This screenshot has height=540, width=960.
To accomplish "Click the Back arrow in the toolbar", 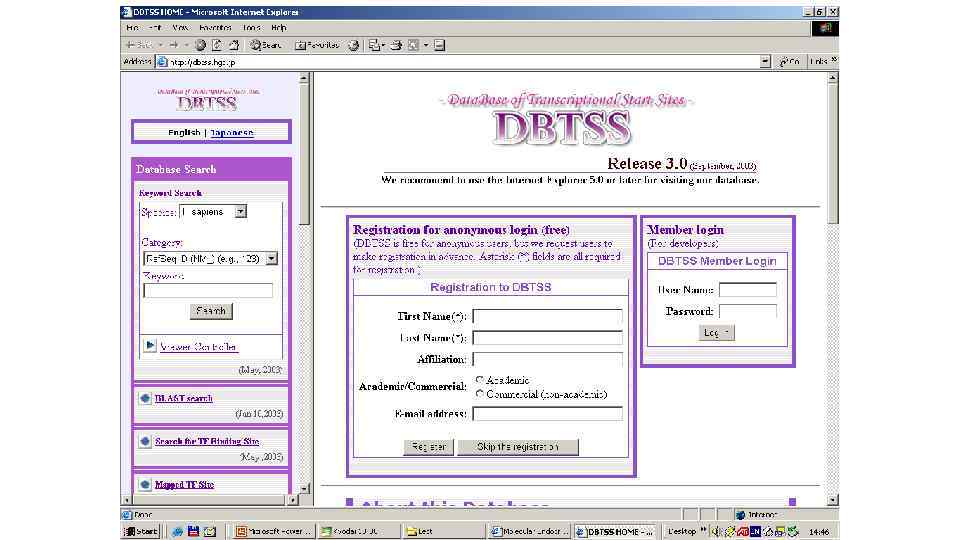I will [139, 45].
